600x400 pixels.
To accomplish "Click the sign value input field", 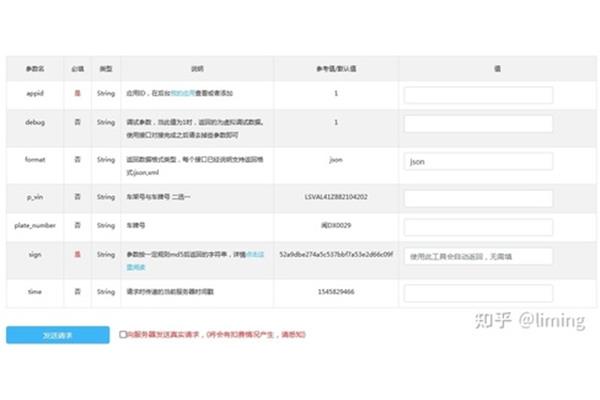I will coord(478,256).
